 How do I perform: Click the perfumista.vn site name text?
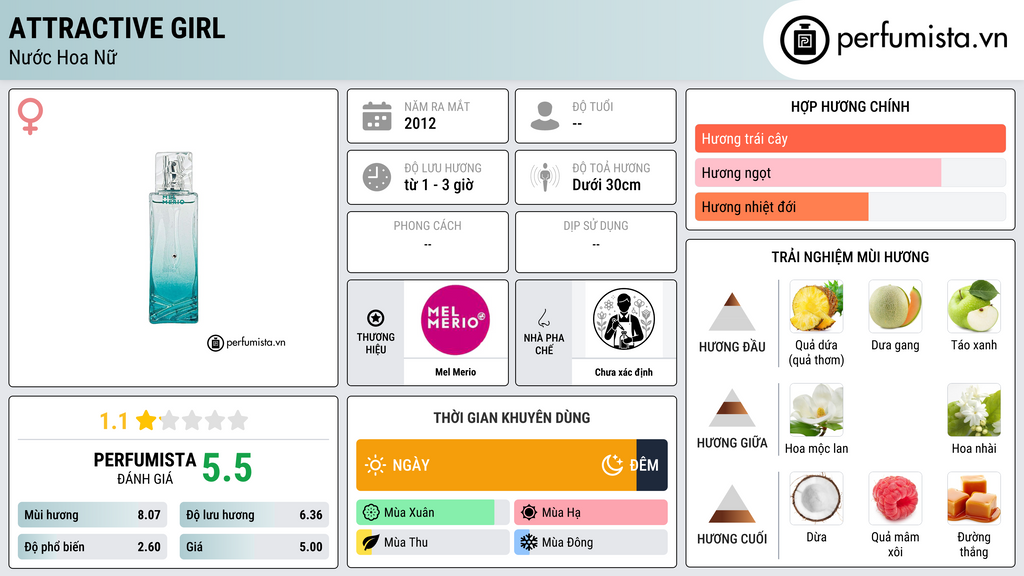coord(922,39)
